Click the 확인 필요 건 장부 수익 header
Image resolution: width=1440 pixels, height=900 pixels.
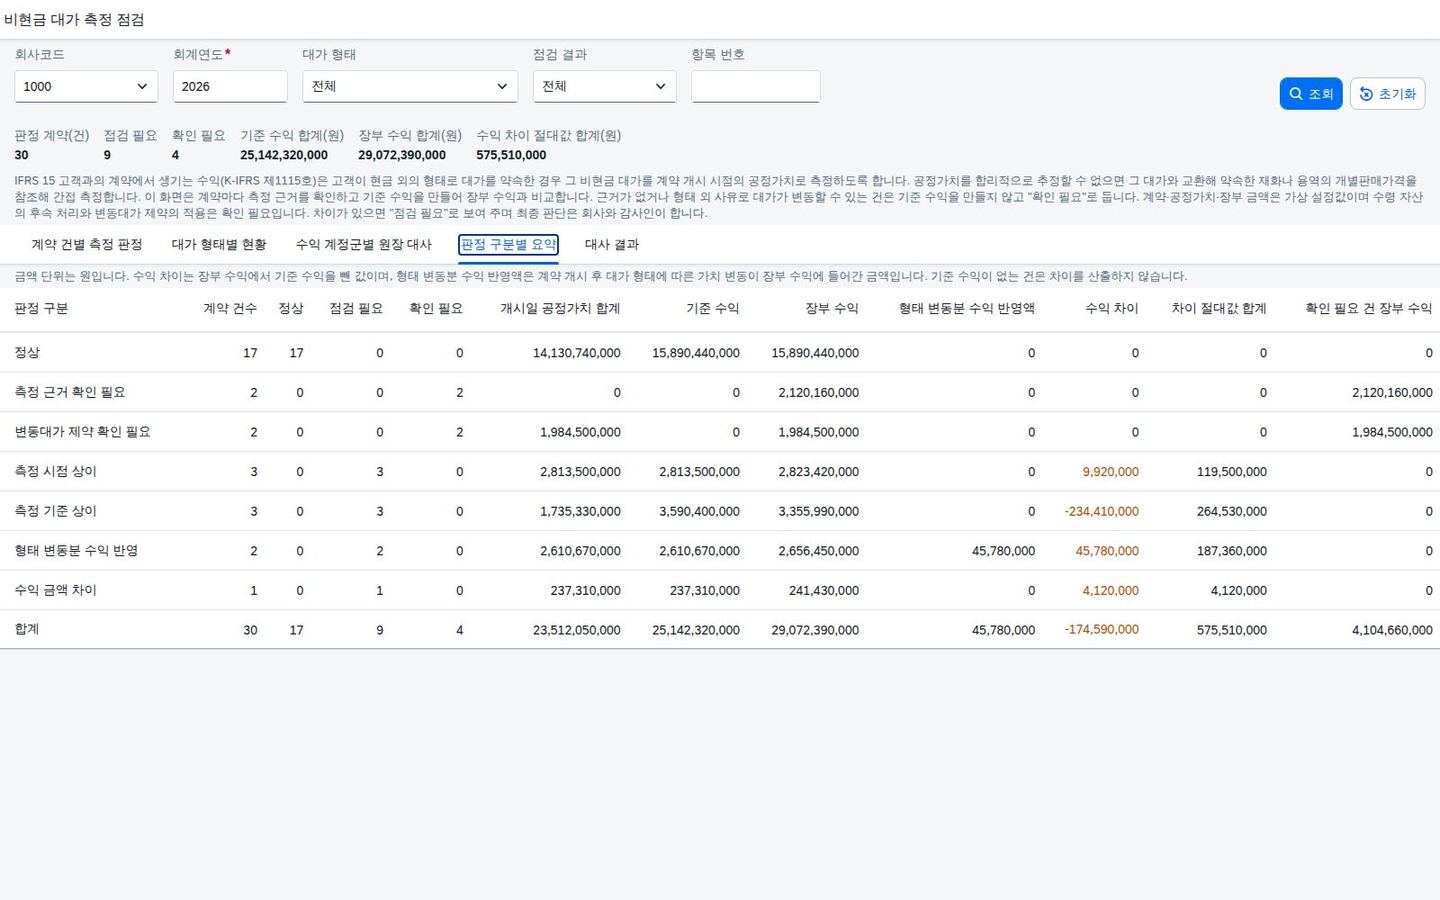[1369, 309]
